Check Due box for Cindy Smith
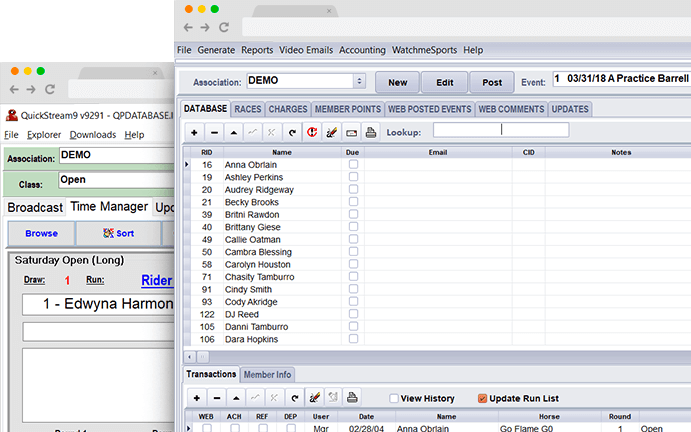The image size is (691, 432). 353,289
